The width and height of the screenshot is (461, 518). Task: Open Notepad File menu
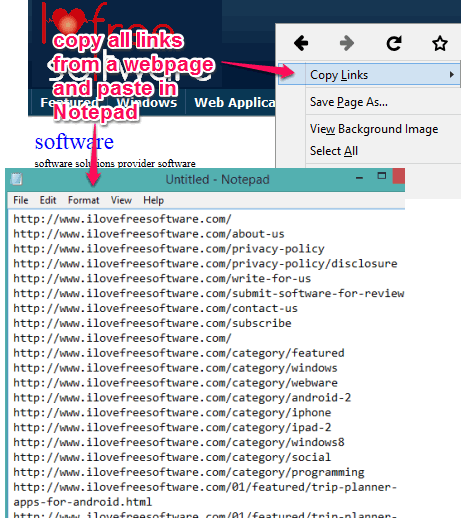tap(21, 200)
